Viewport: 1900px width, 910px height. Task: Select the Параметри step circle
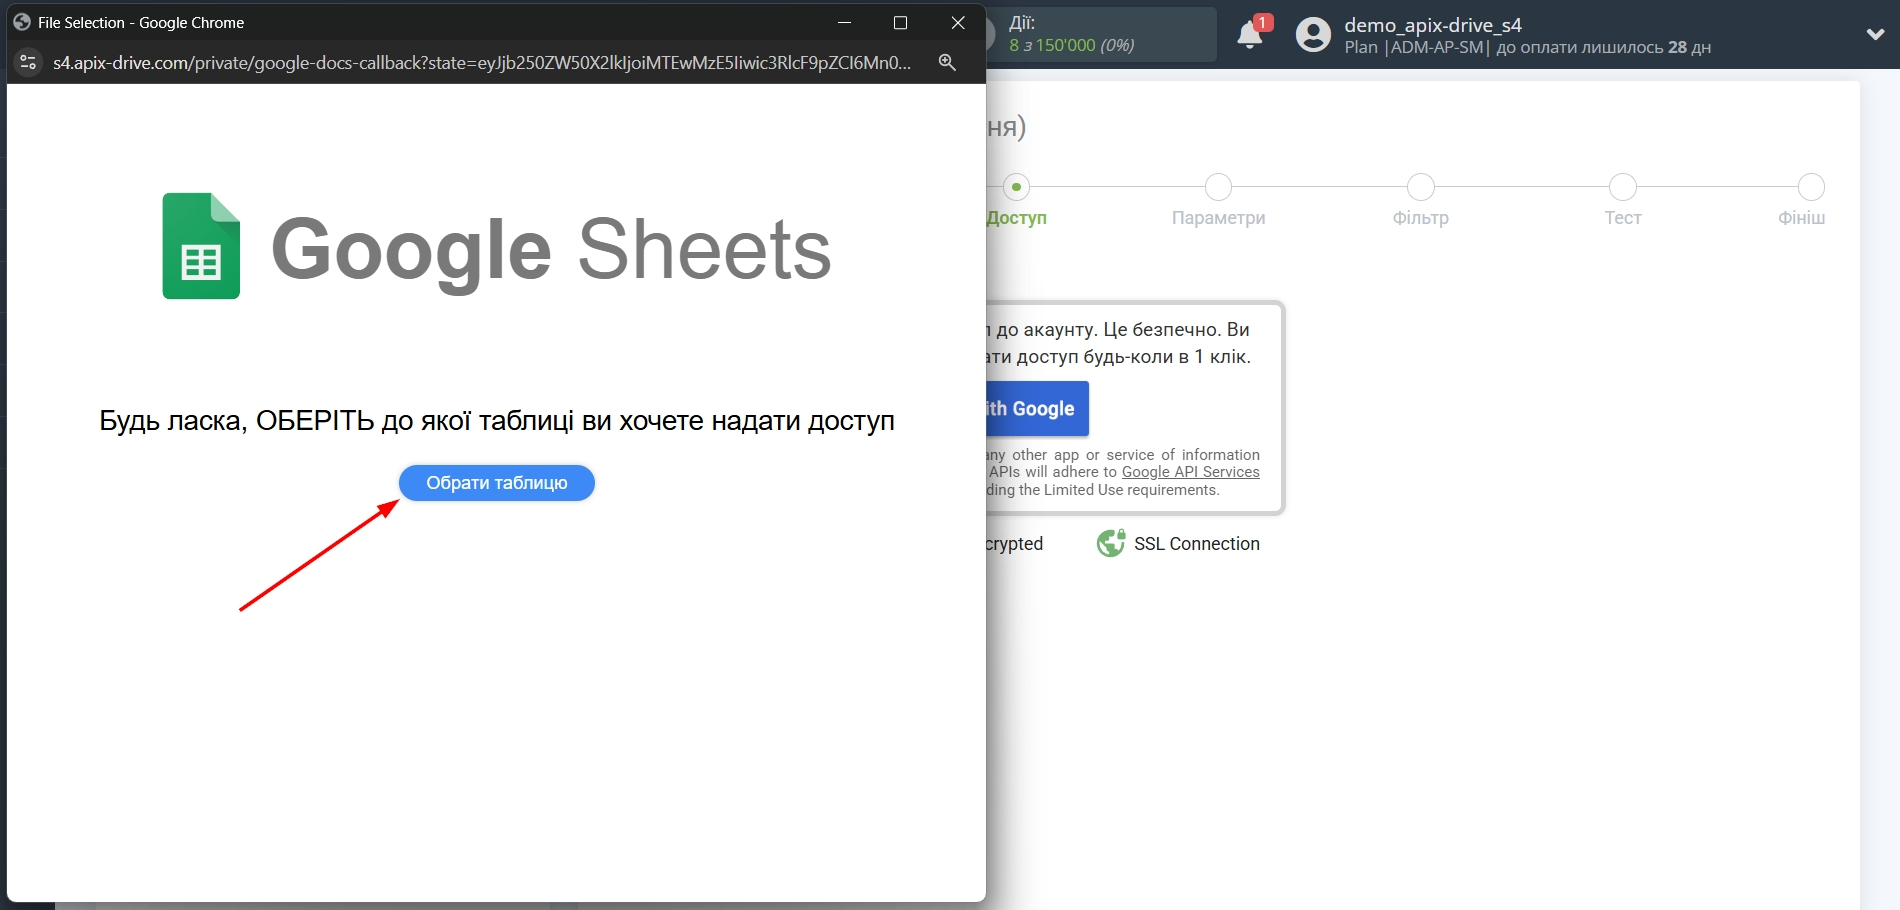pos(1218,187)
